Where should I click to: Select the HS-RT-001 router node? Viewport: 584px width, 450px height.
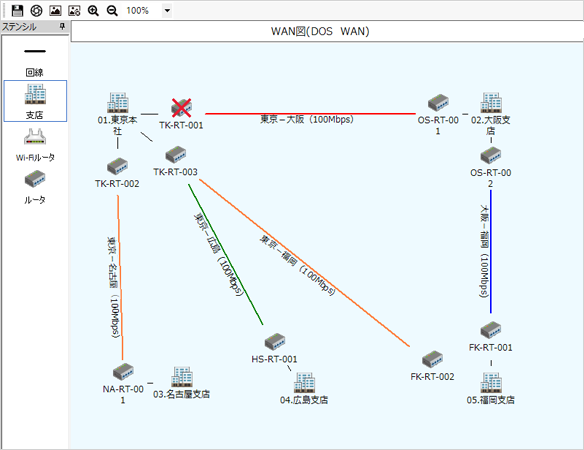point(274,349)
